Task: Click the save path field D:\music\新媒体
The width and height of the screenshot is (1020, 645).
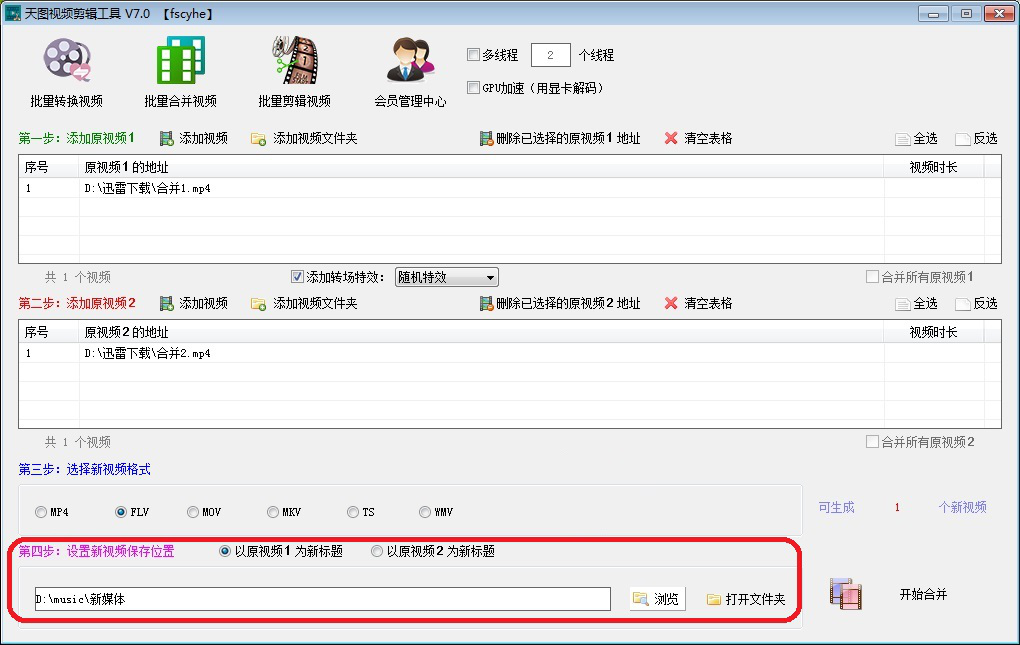Action: click(323, 599)
